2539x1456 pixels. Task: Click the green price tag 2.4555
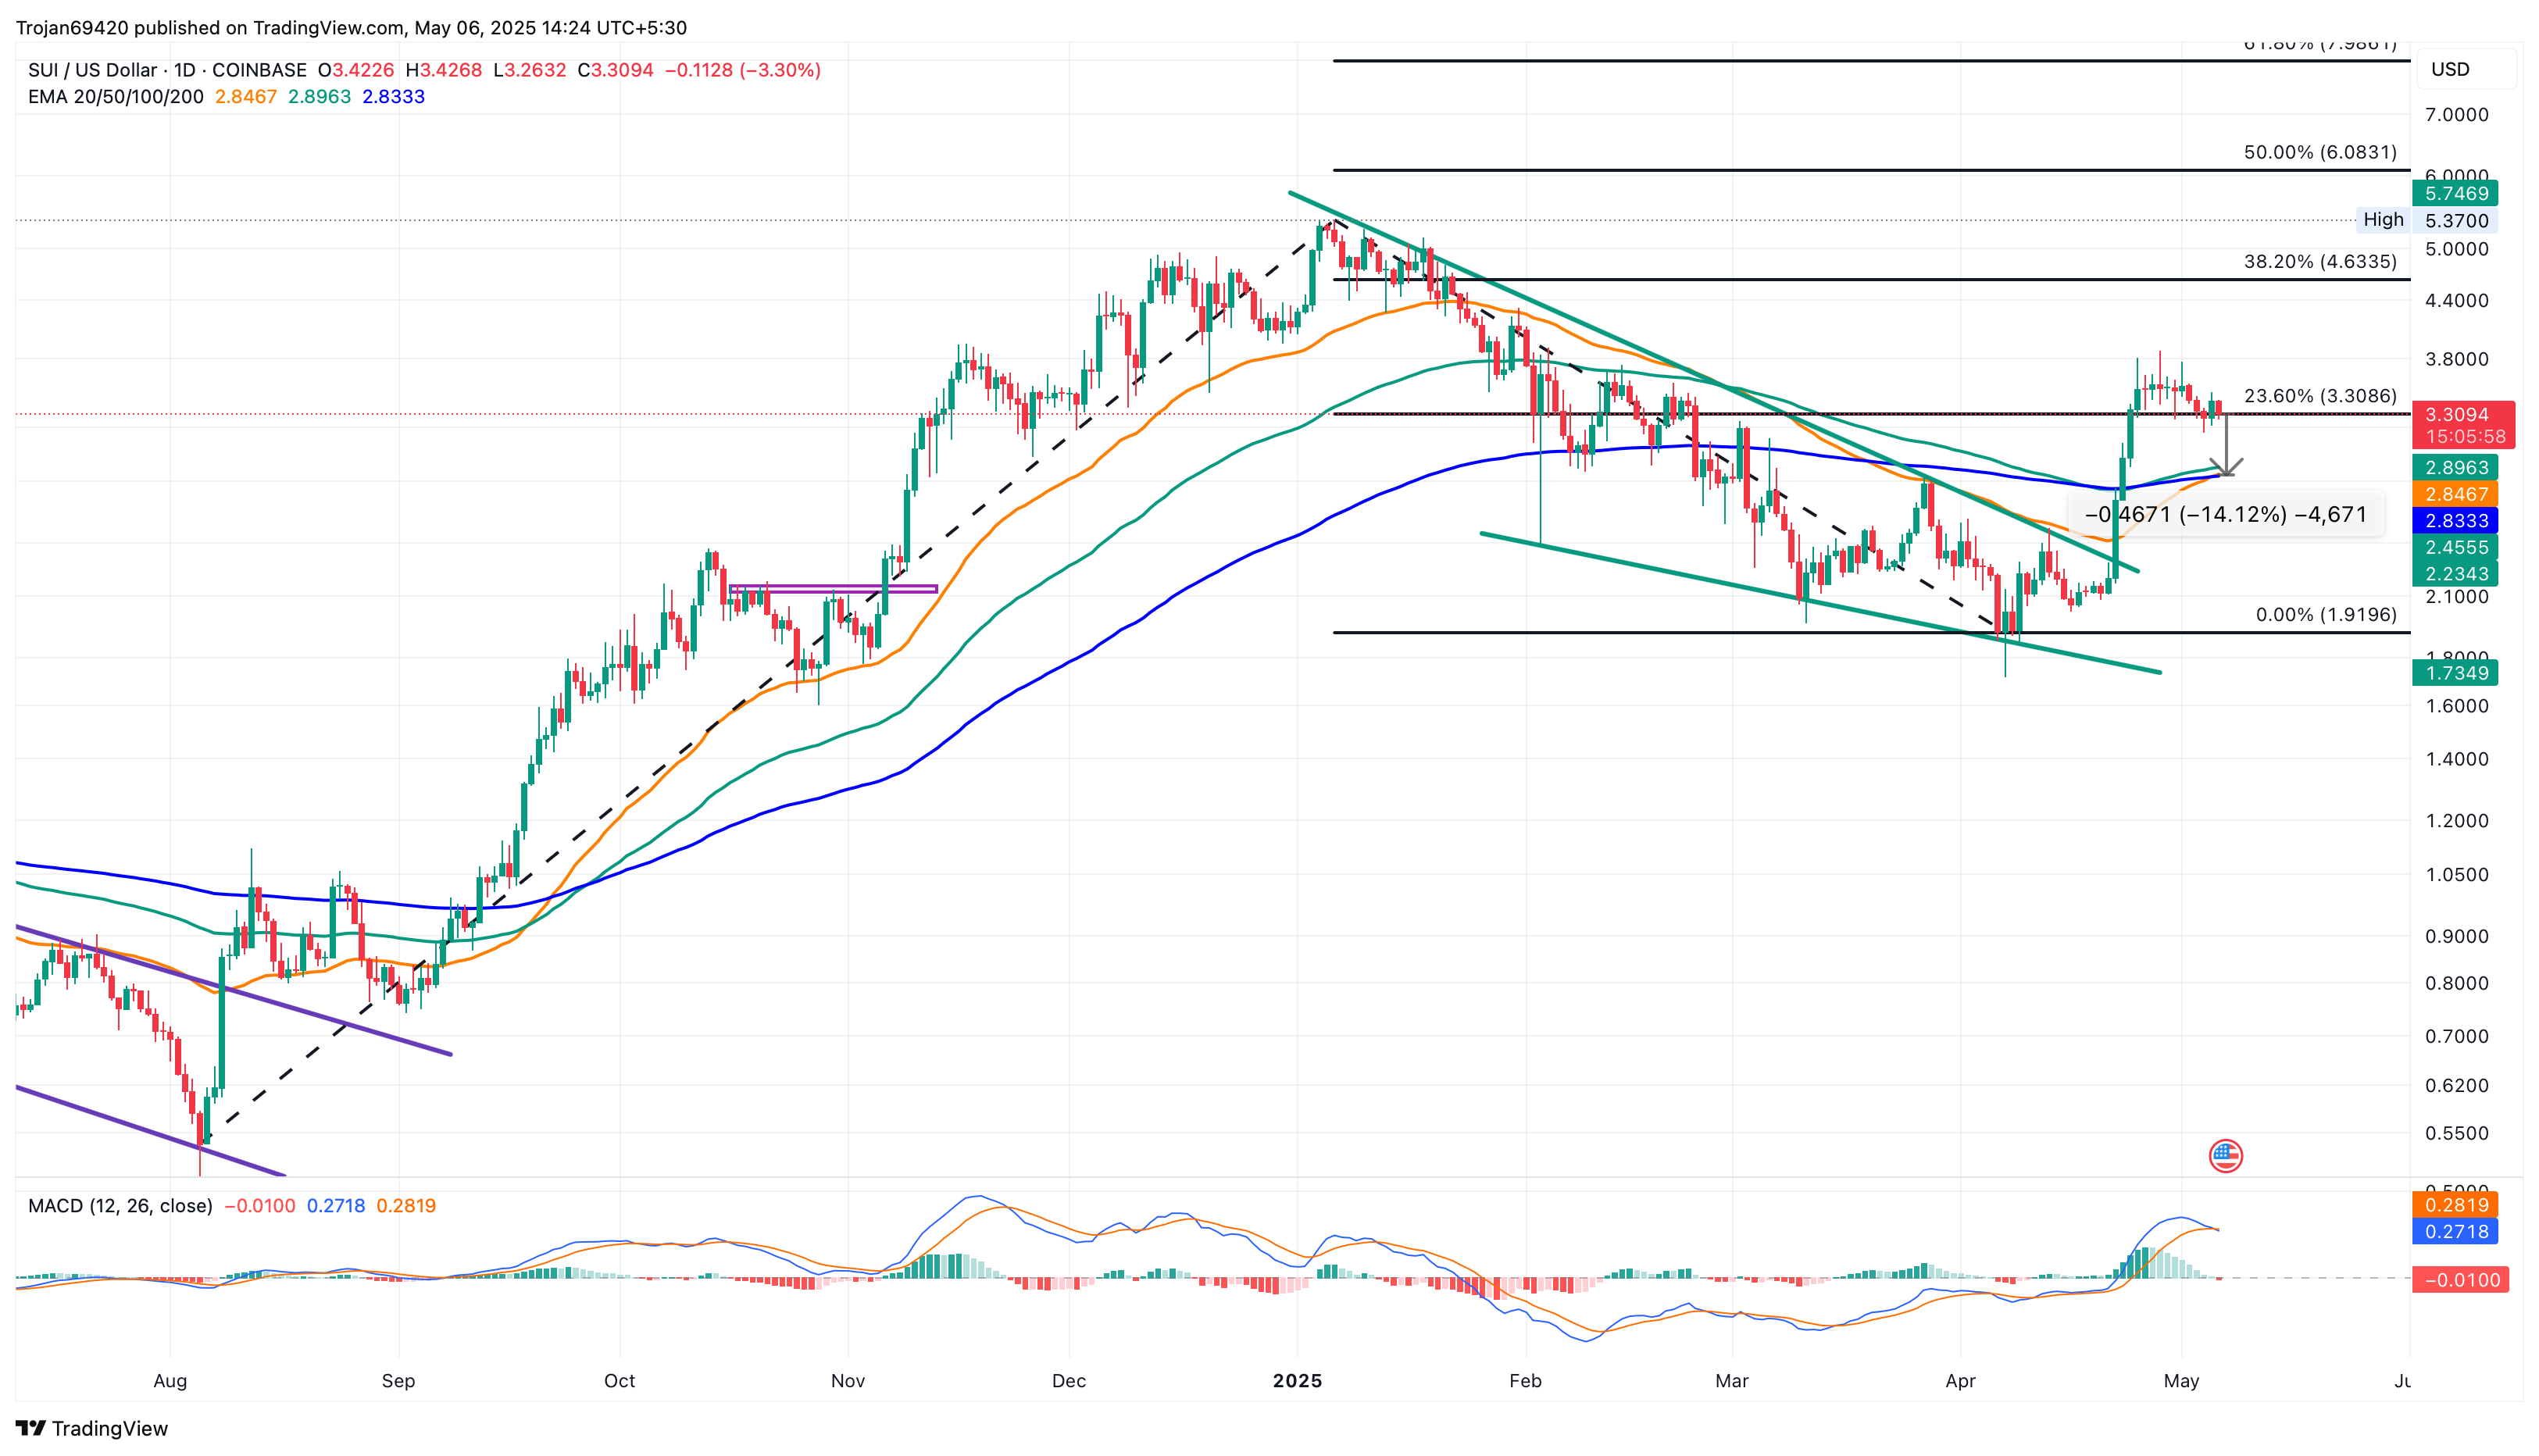(x=2455, y=547)
